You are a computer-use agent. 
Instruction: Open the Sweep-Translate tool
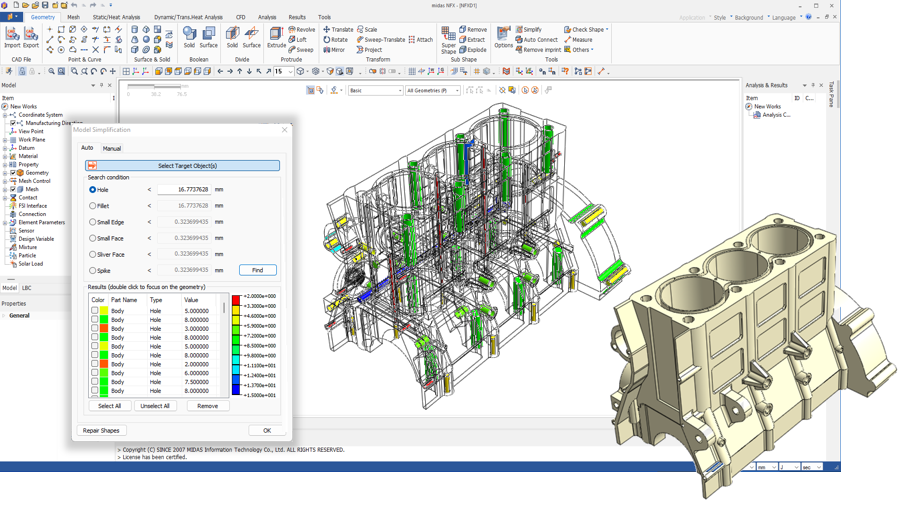point(381,39)
